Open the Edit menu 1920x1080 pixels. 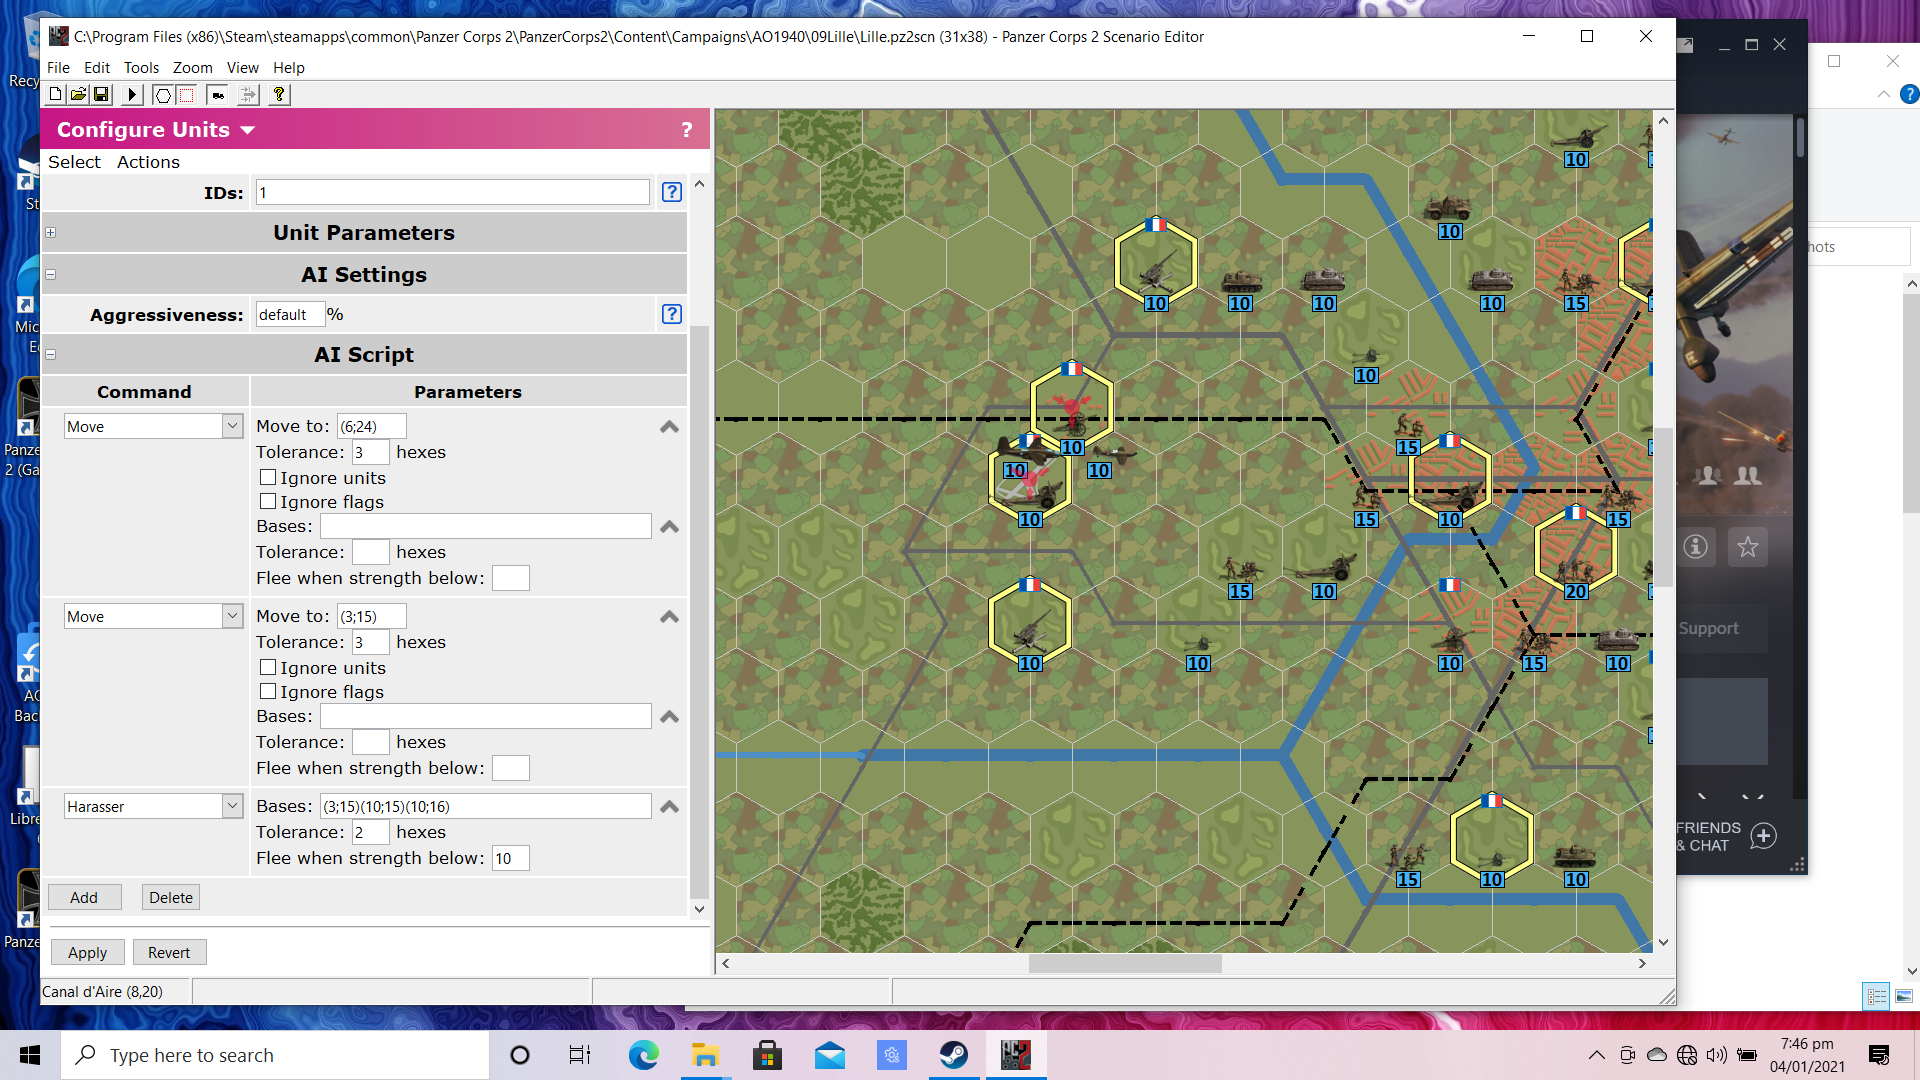click(x=97, y=68)
